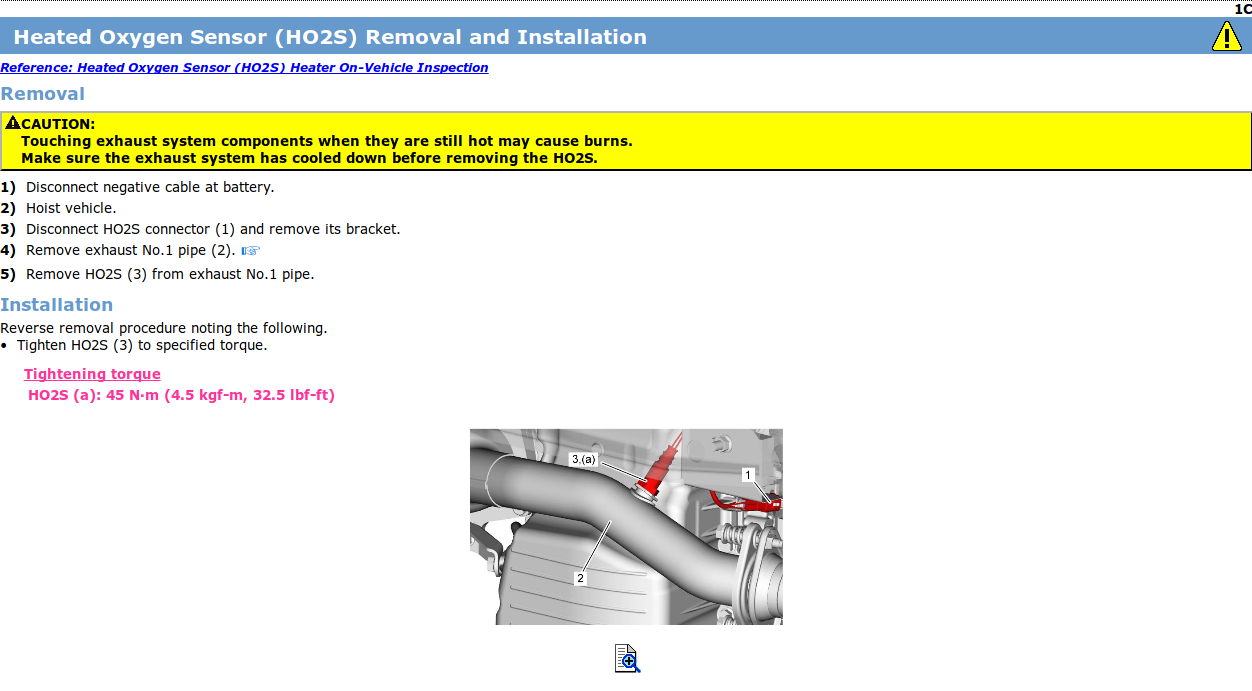Click callout label 2 in the diagram
Viewport: 1252px width, 691px height.
(x=579, y=578)
